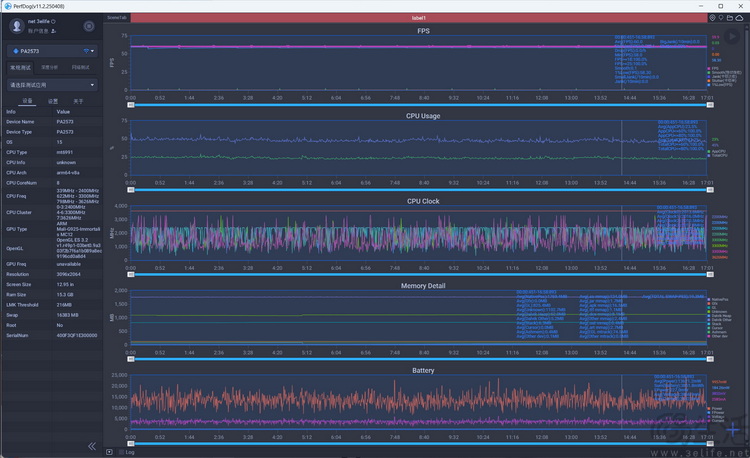Select the 关于 about tab
This screenshot has height=458, width=750.
point(78,101)
